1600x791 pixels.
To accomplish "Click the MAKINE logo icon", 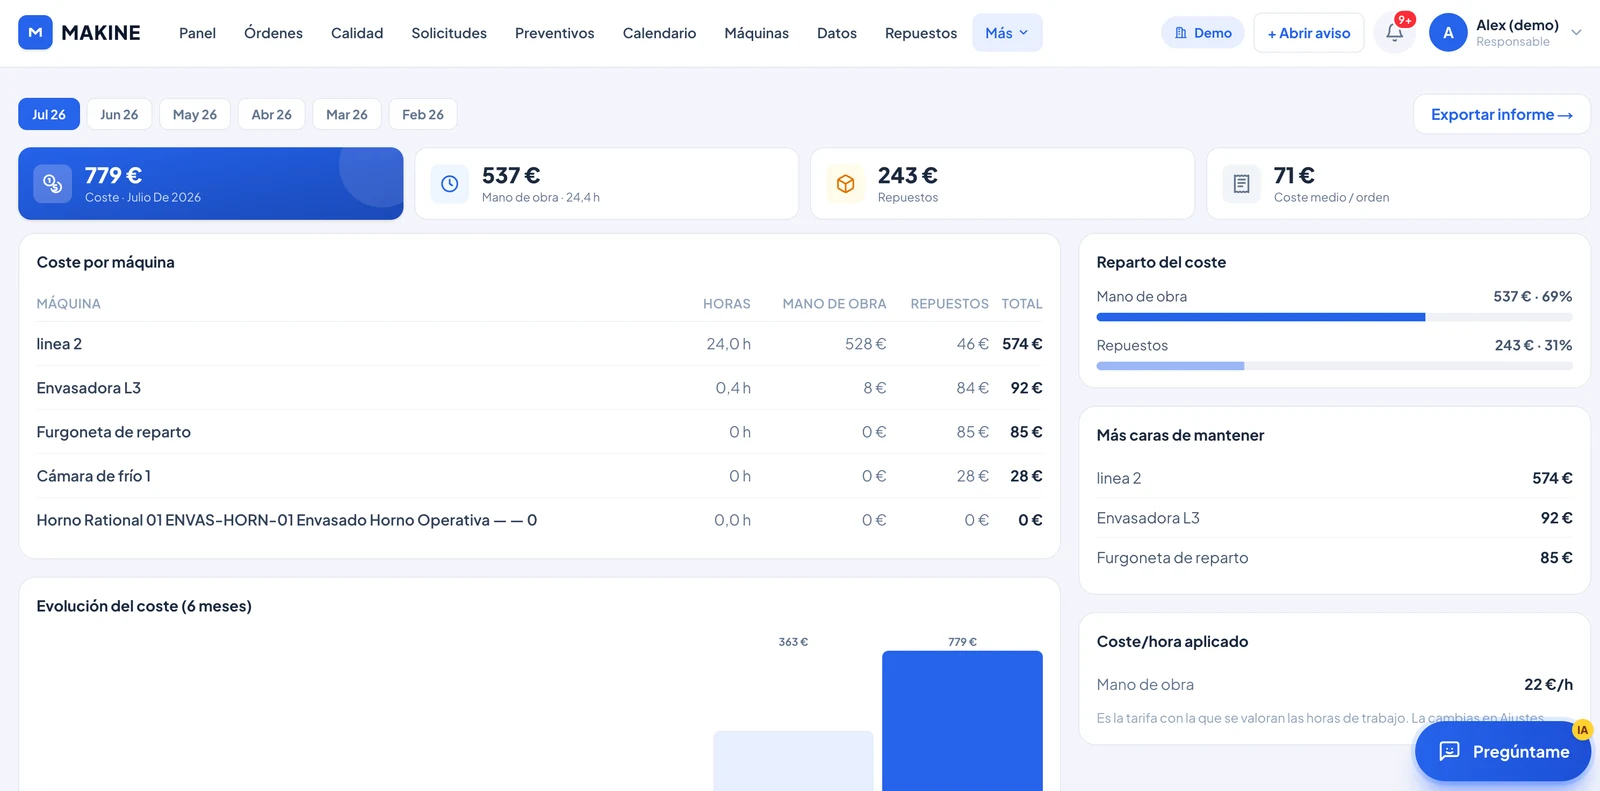I will tap(35, 33).
